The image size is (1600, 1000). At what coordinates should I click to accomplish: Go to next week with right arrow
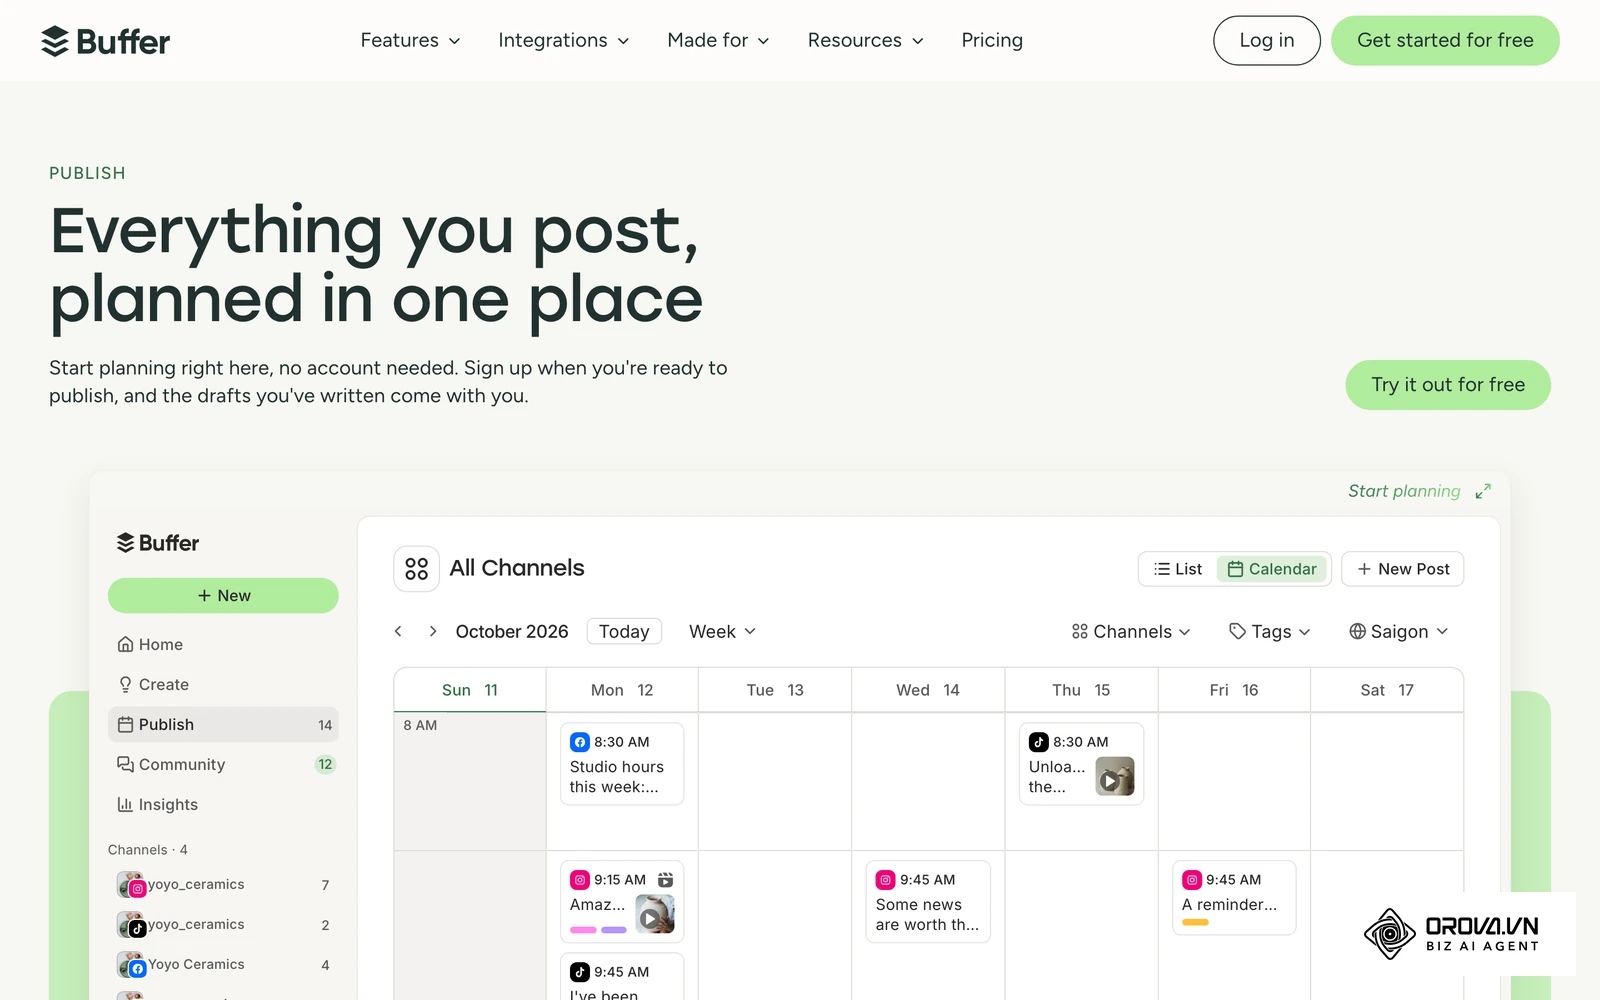(432, 631)
